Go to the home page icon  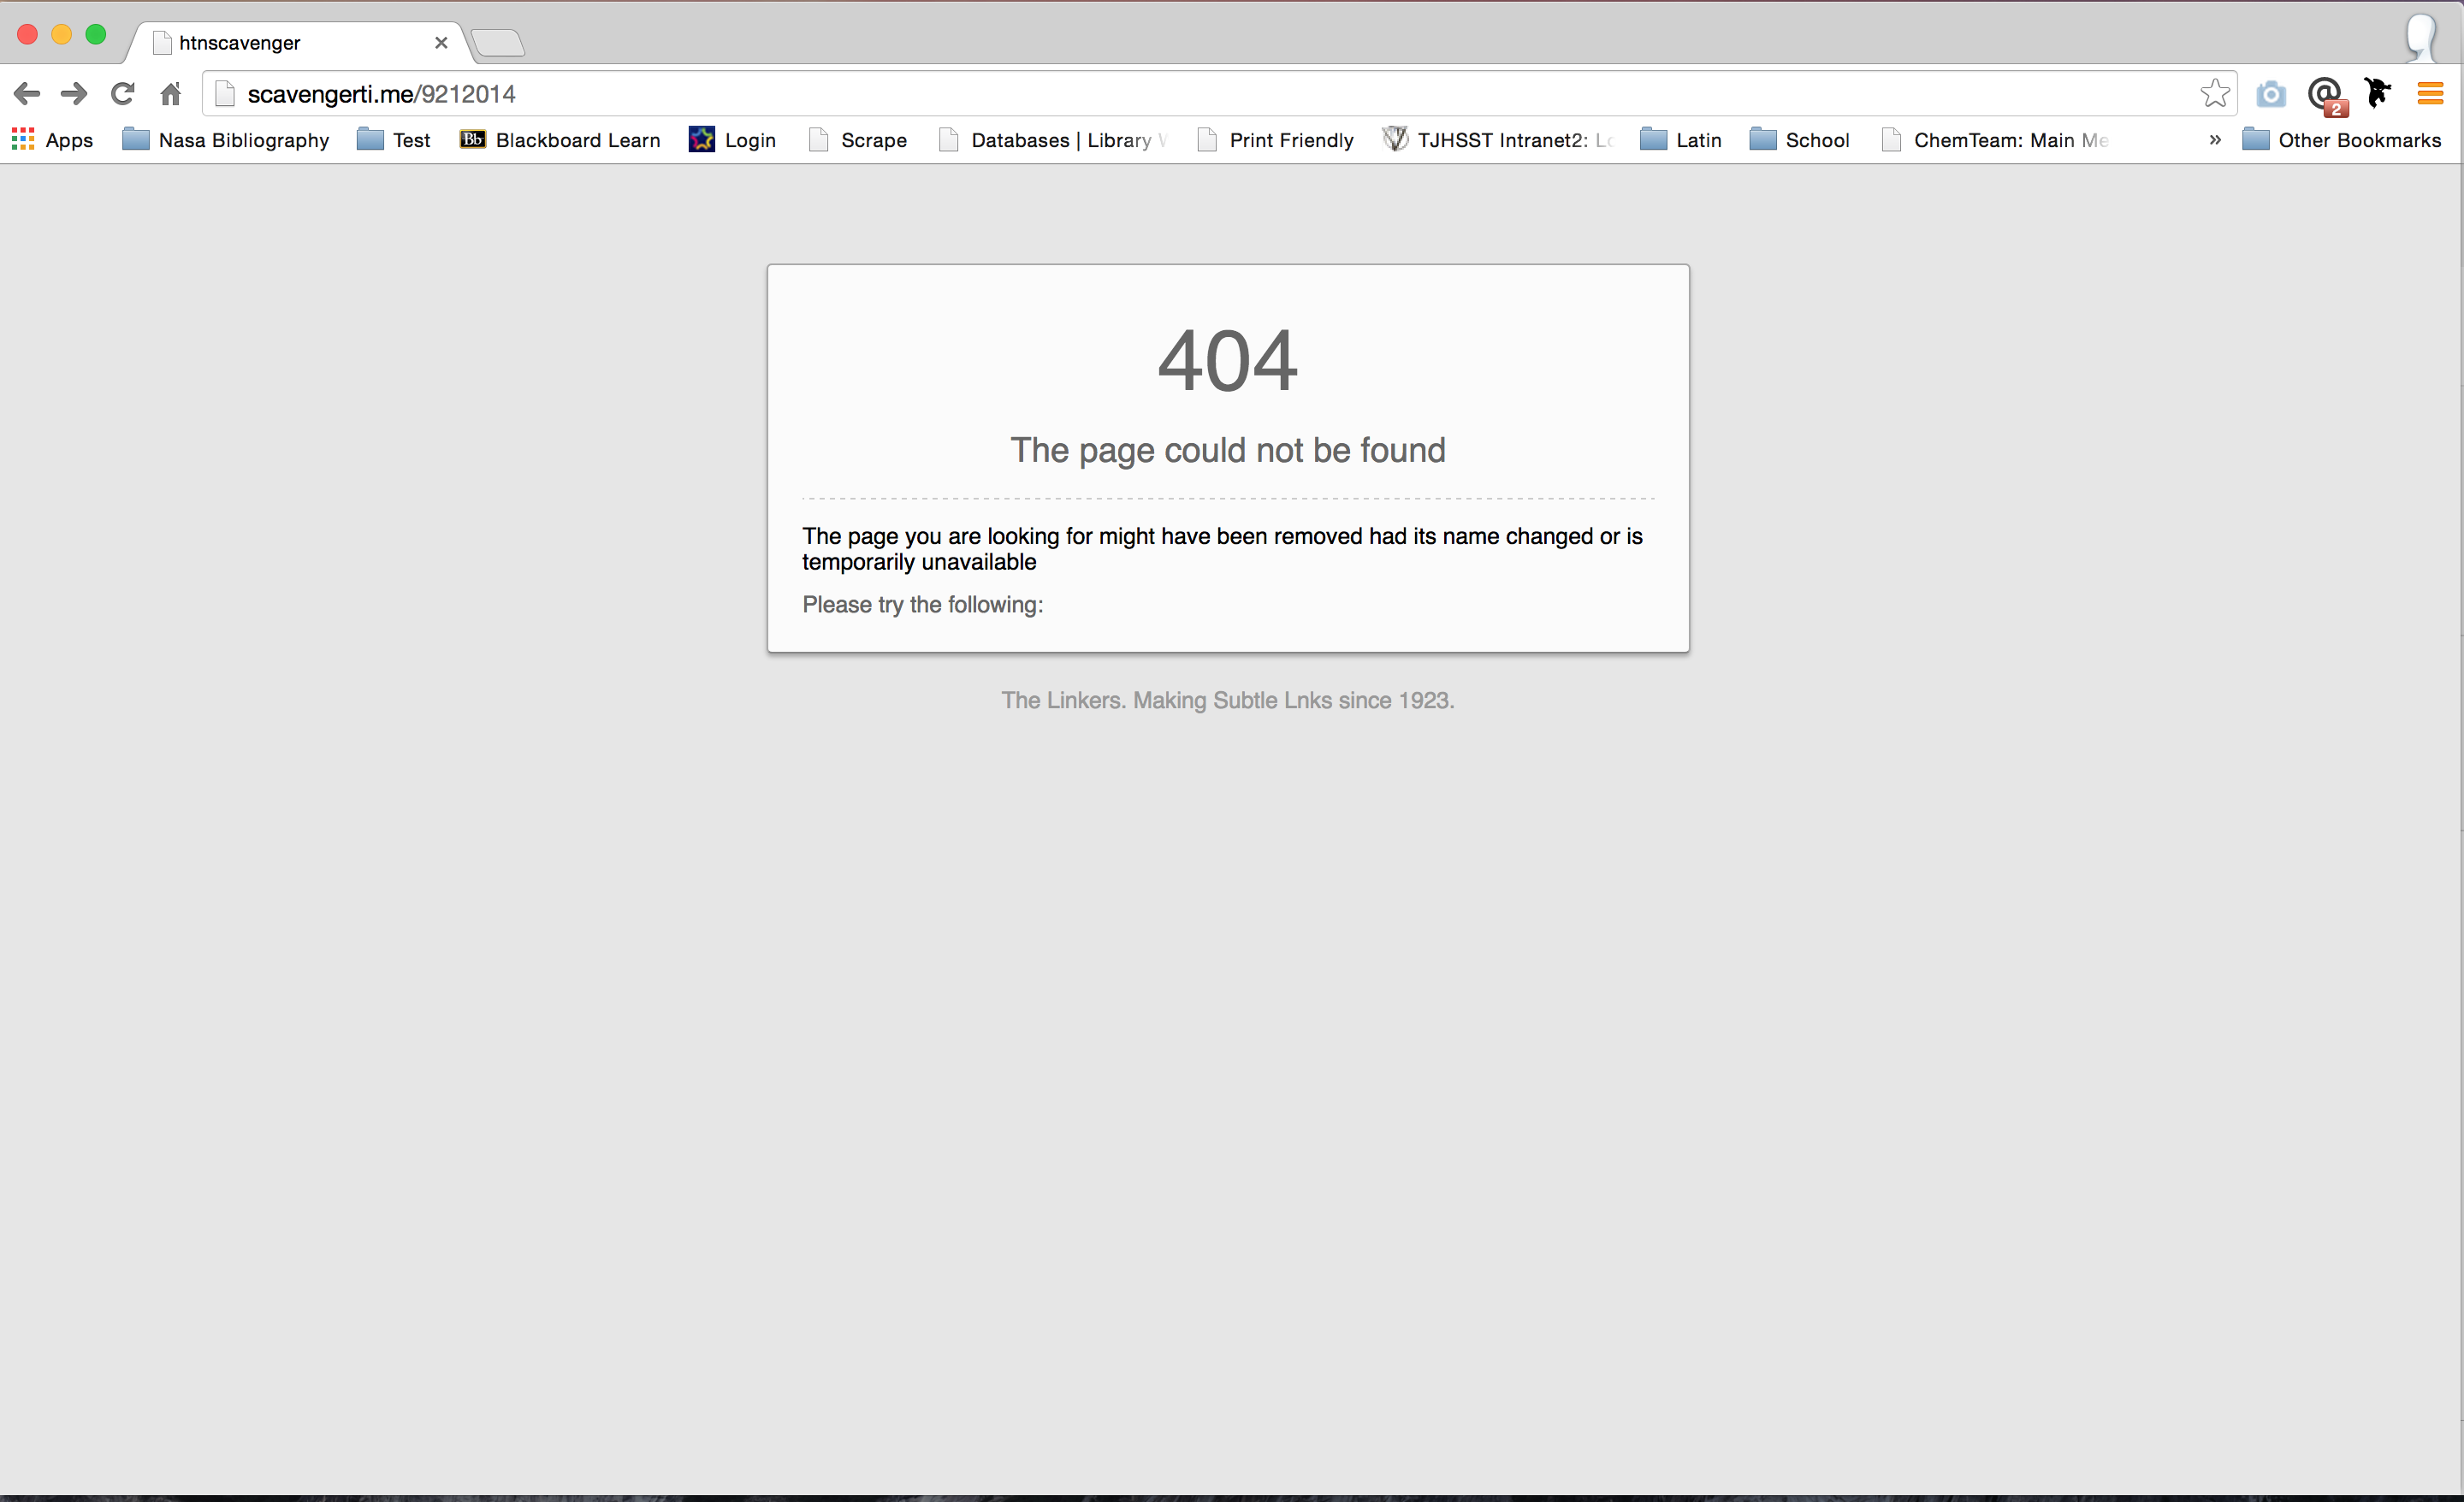171,94
